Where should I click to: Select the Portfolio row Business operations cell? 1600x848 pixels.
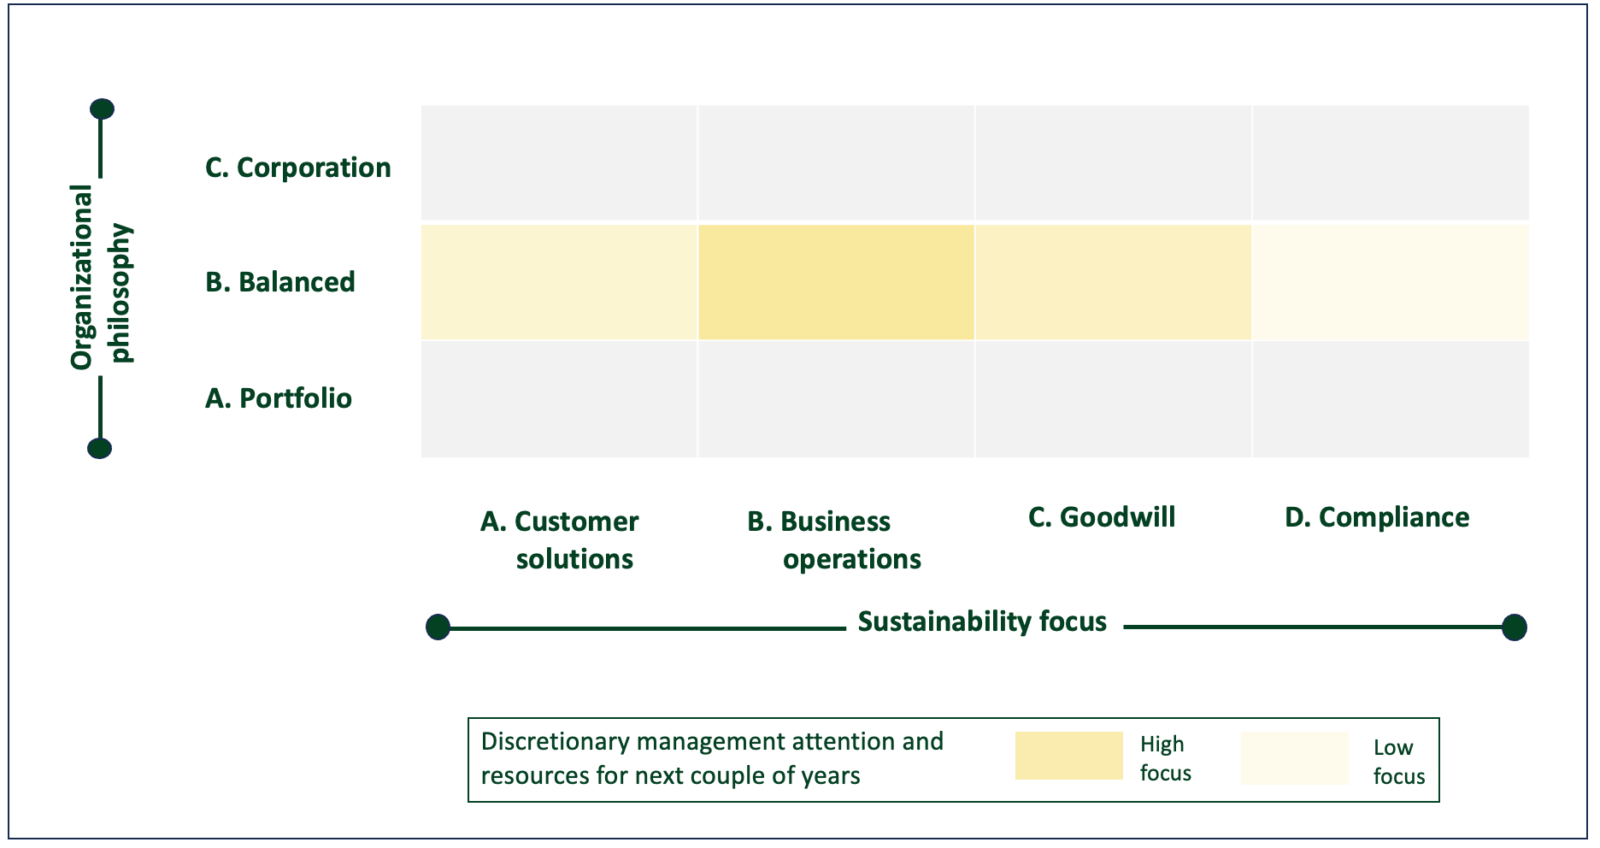click(836, 400)
